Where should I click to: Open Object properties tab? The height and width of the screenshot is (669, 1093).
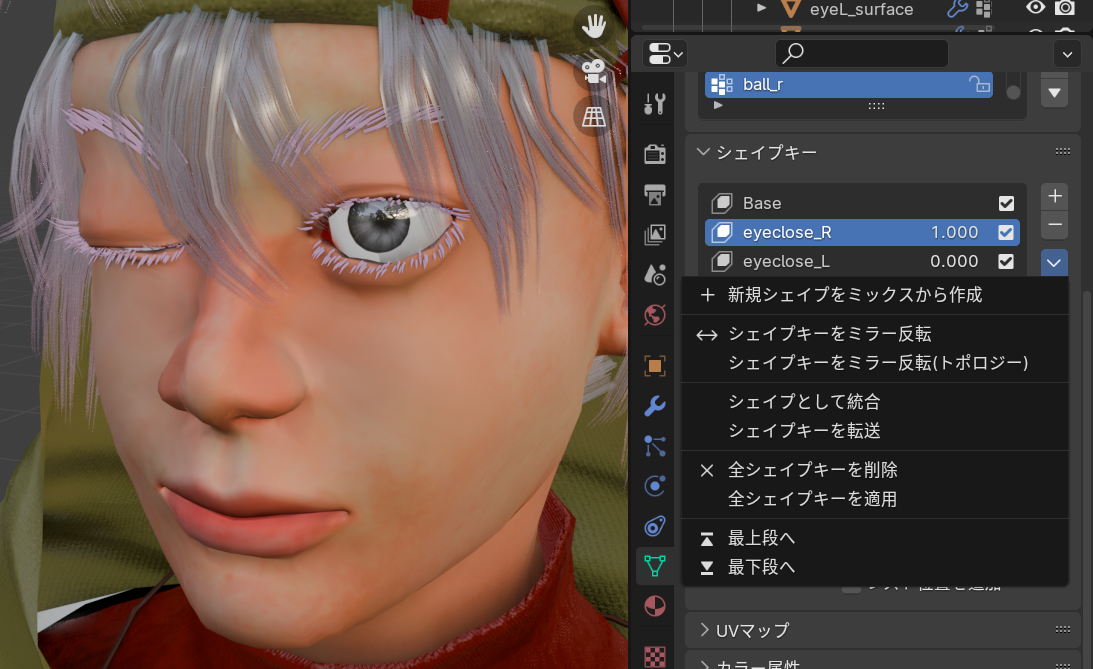pyautogui.click(x=655, y=365)
